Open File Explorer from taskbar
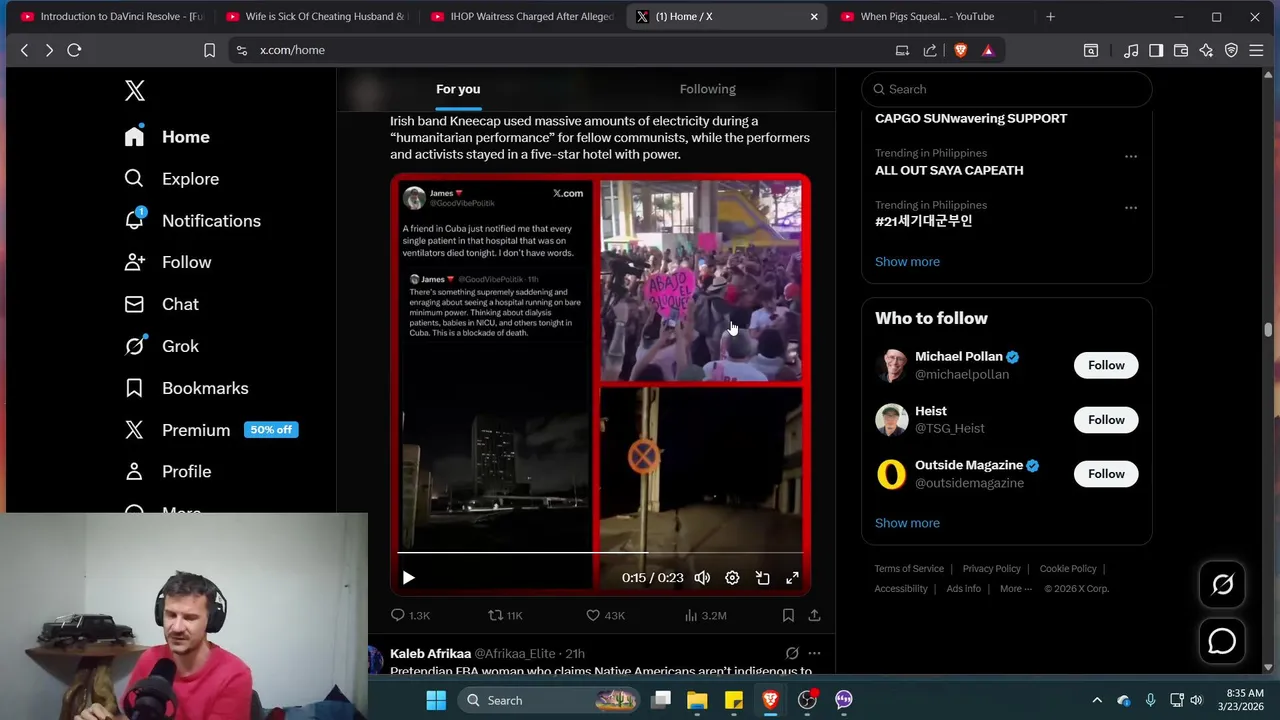Viewport: 1280px width, 720px height. click(x=697, y=700)
